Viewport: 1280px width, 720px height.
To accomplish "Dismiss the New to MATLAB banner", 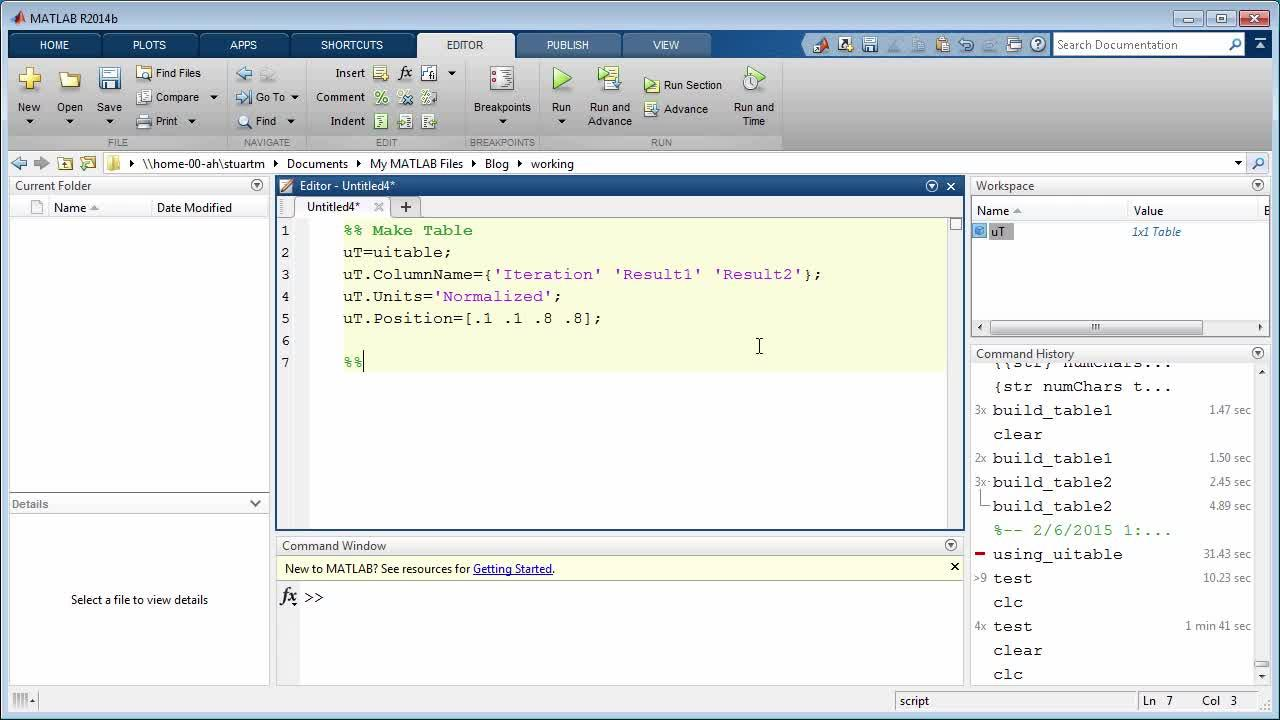I will (954, 567).
